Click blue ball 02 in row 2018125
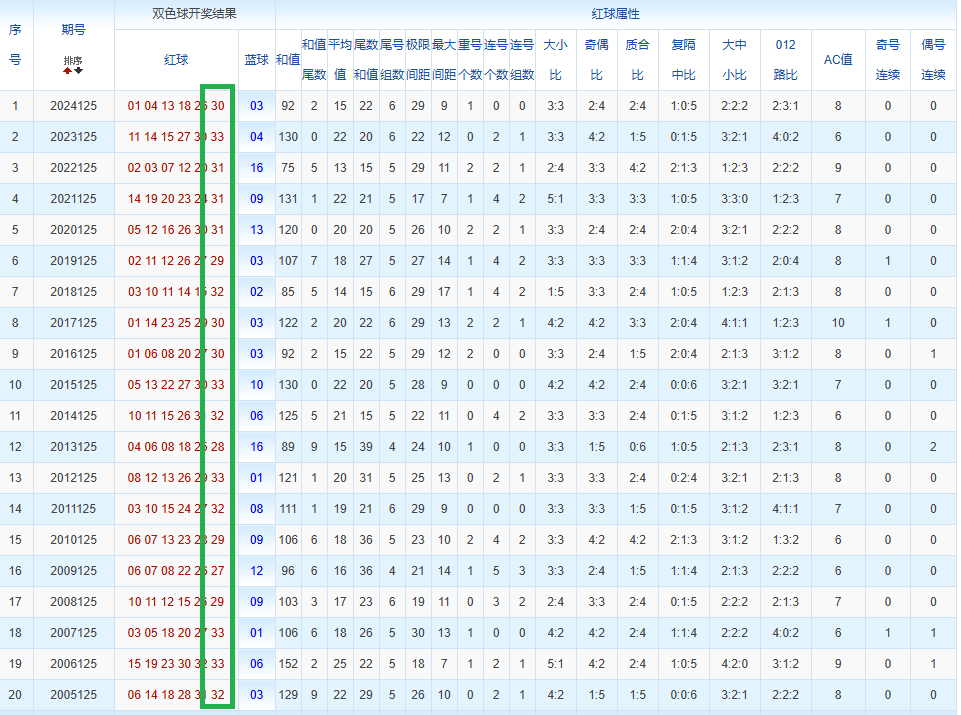Screen dimensions: 961x715 (256, 292)
